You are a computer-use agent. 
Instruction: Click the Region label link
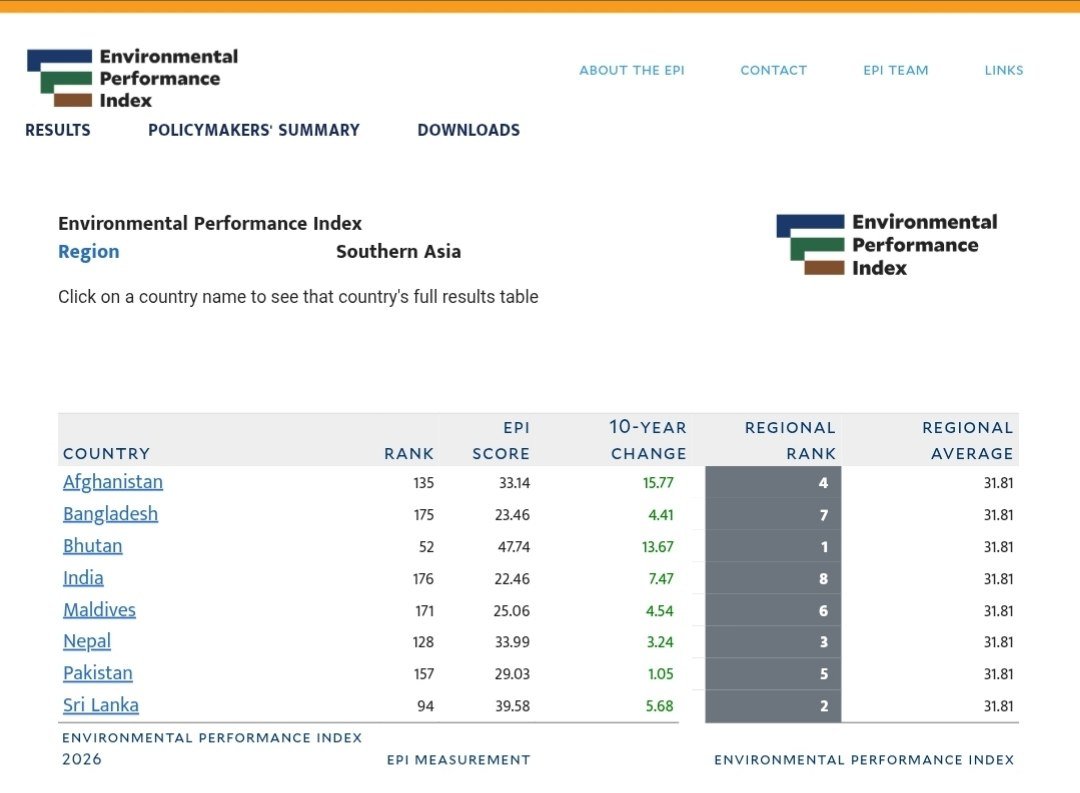pyautogui.click(x=89, y=251)
